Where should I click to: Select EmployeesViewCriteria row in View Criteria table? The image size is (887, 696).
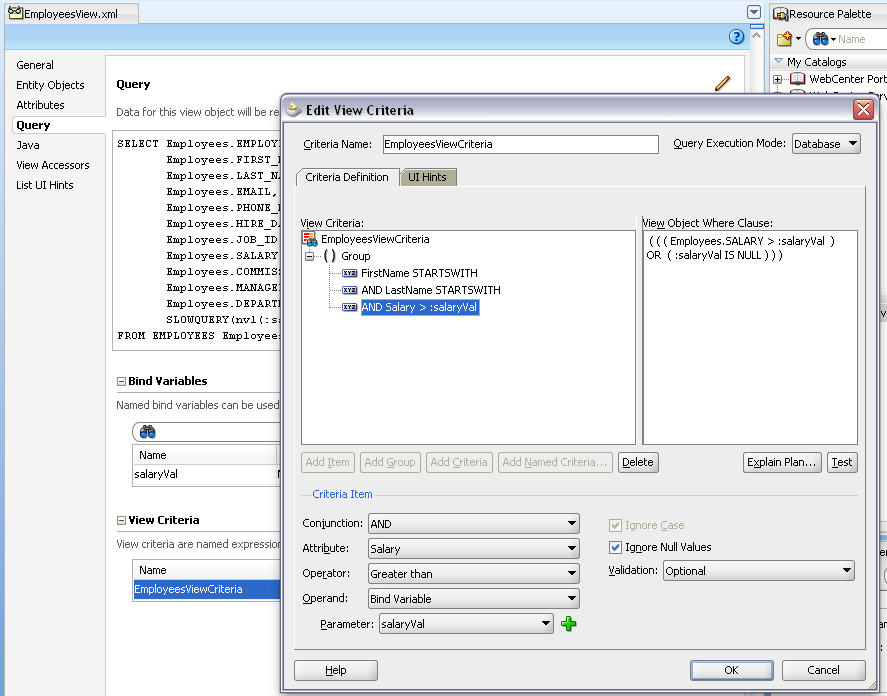click(206, 589)
